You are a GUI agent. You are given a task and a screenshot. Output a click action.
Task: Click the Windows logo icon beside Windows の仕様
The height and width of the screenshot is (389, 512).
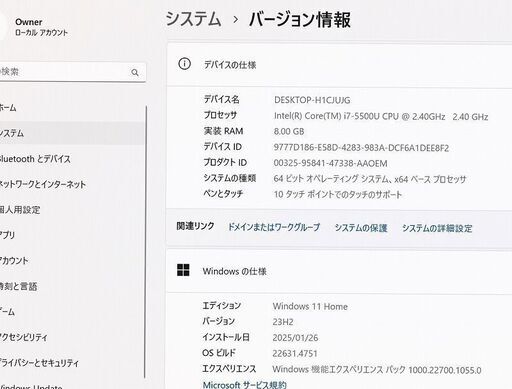point(183,270)
